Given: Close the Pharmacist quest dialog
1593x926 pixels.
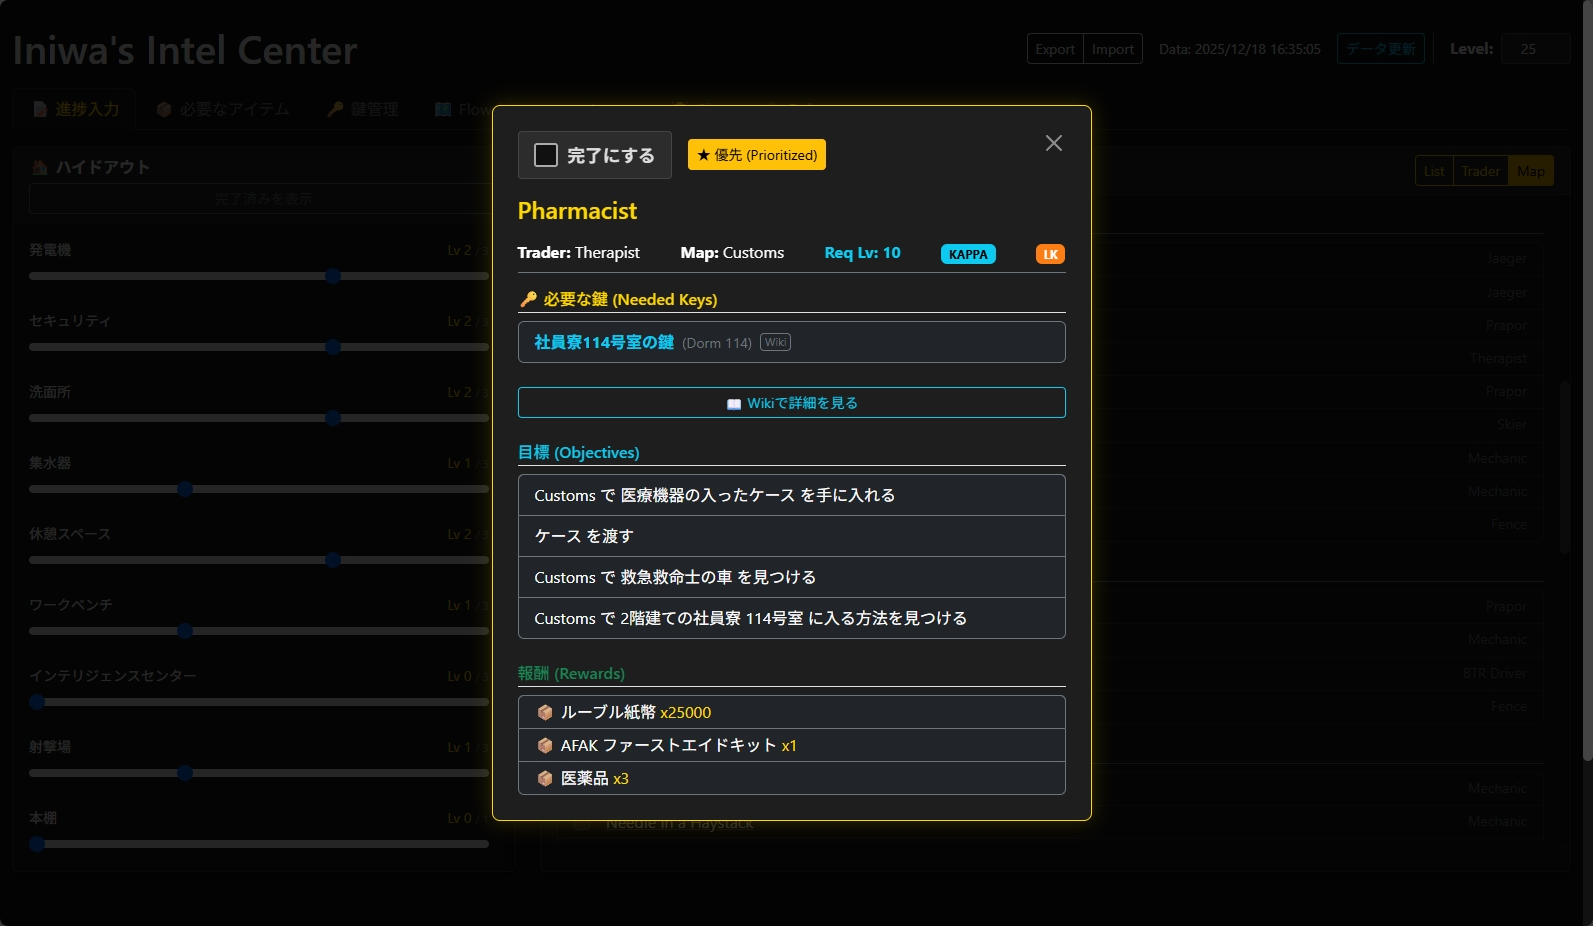Looking at the screenshot, I should click(1053, 143).
